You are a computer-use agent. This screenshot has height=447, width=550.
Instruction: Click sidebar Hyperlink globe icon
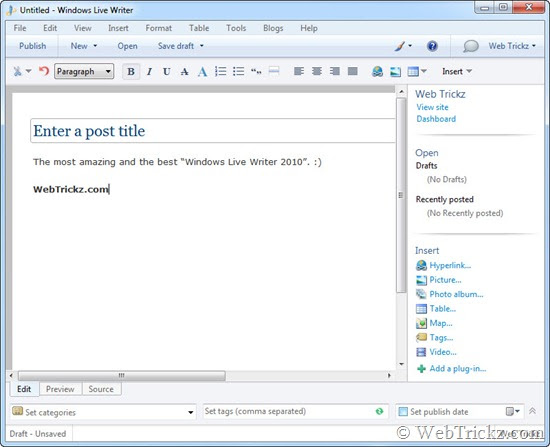tap(421, 266)
